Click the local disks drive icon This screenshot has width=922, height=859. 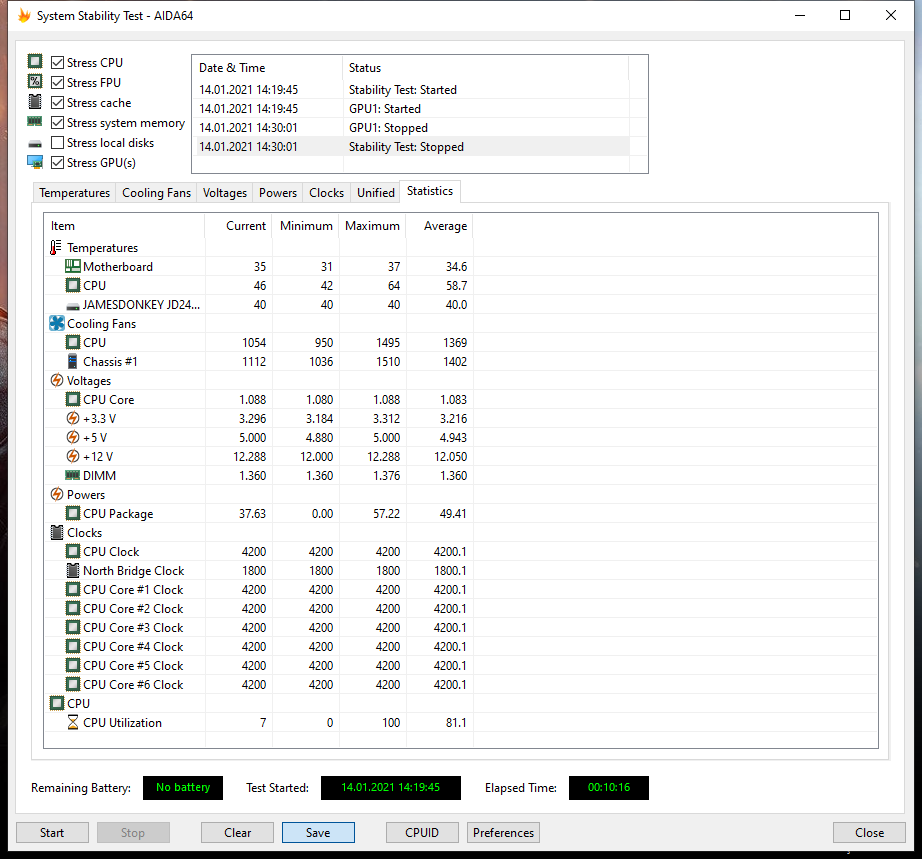pyautogui.click(x=35, y=143)
